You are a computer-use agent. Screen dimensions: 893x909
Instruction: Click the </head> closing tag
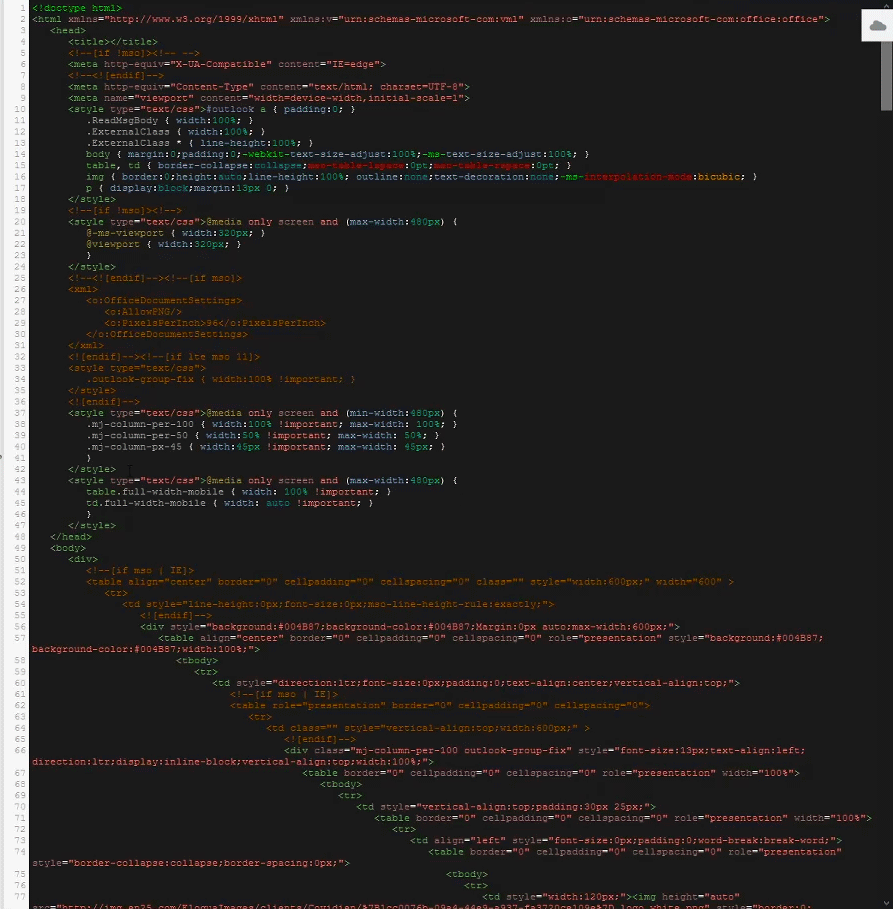pos(71,537)
